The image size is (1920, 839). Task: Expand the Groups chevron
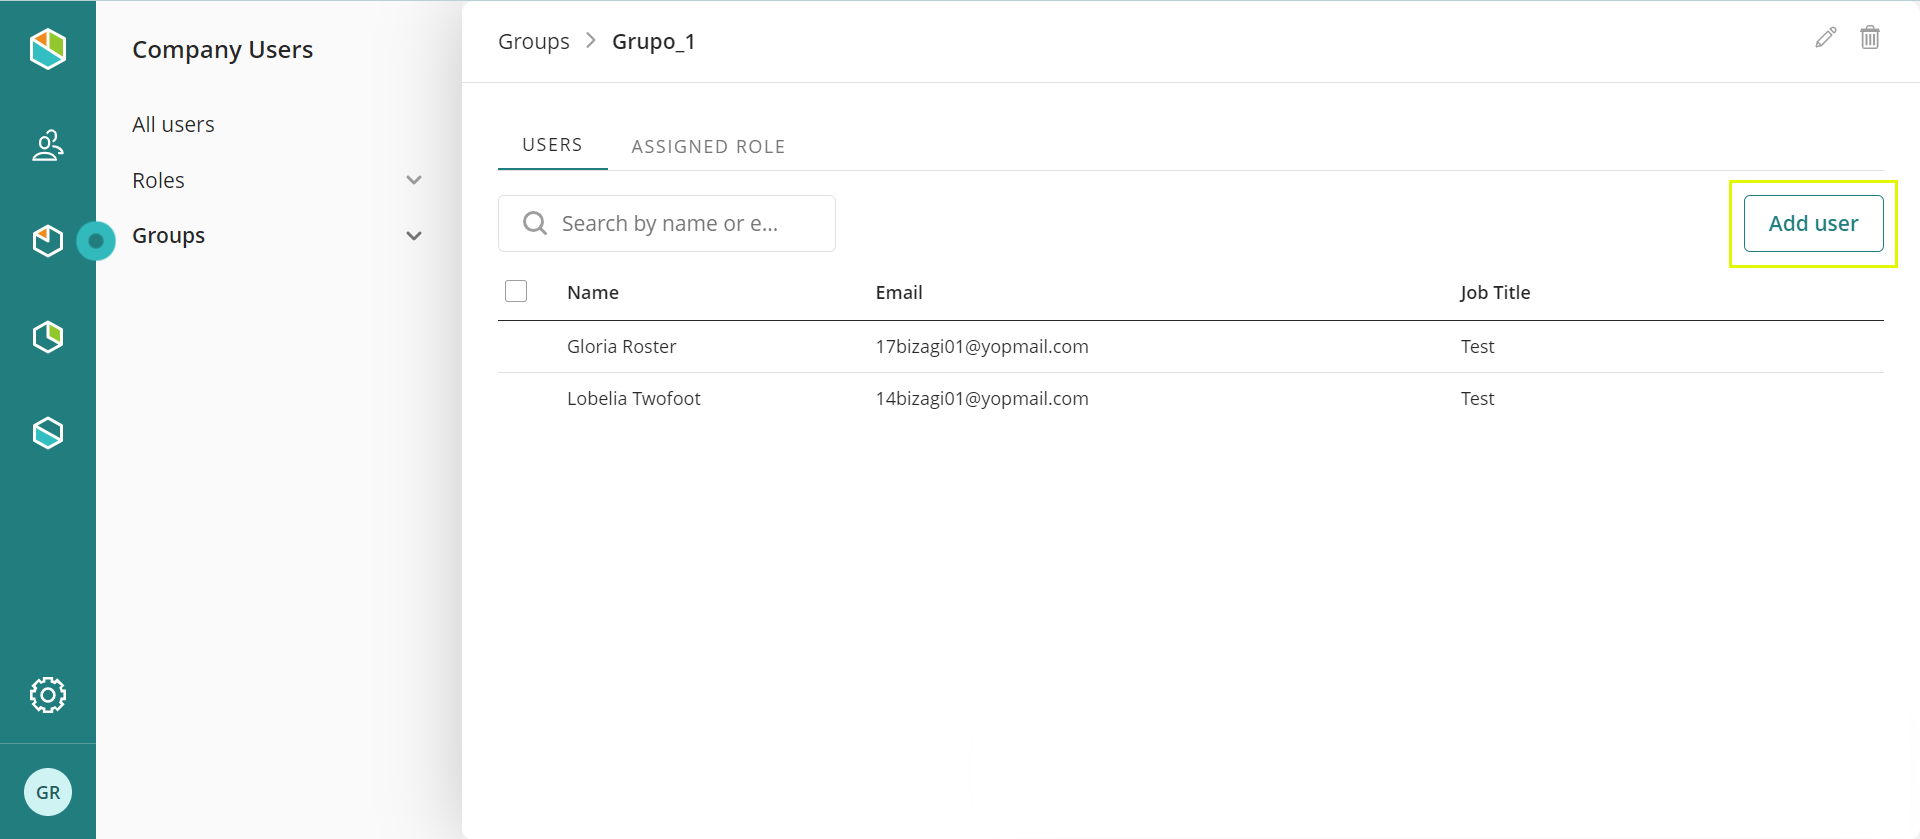click(x=414, y=236)
